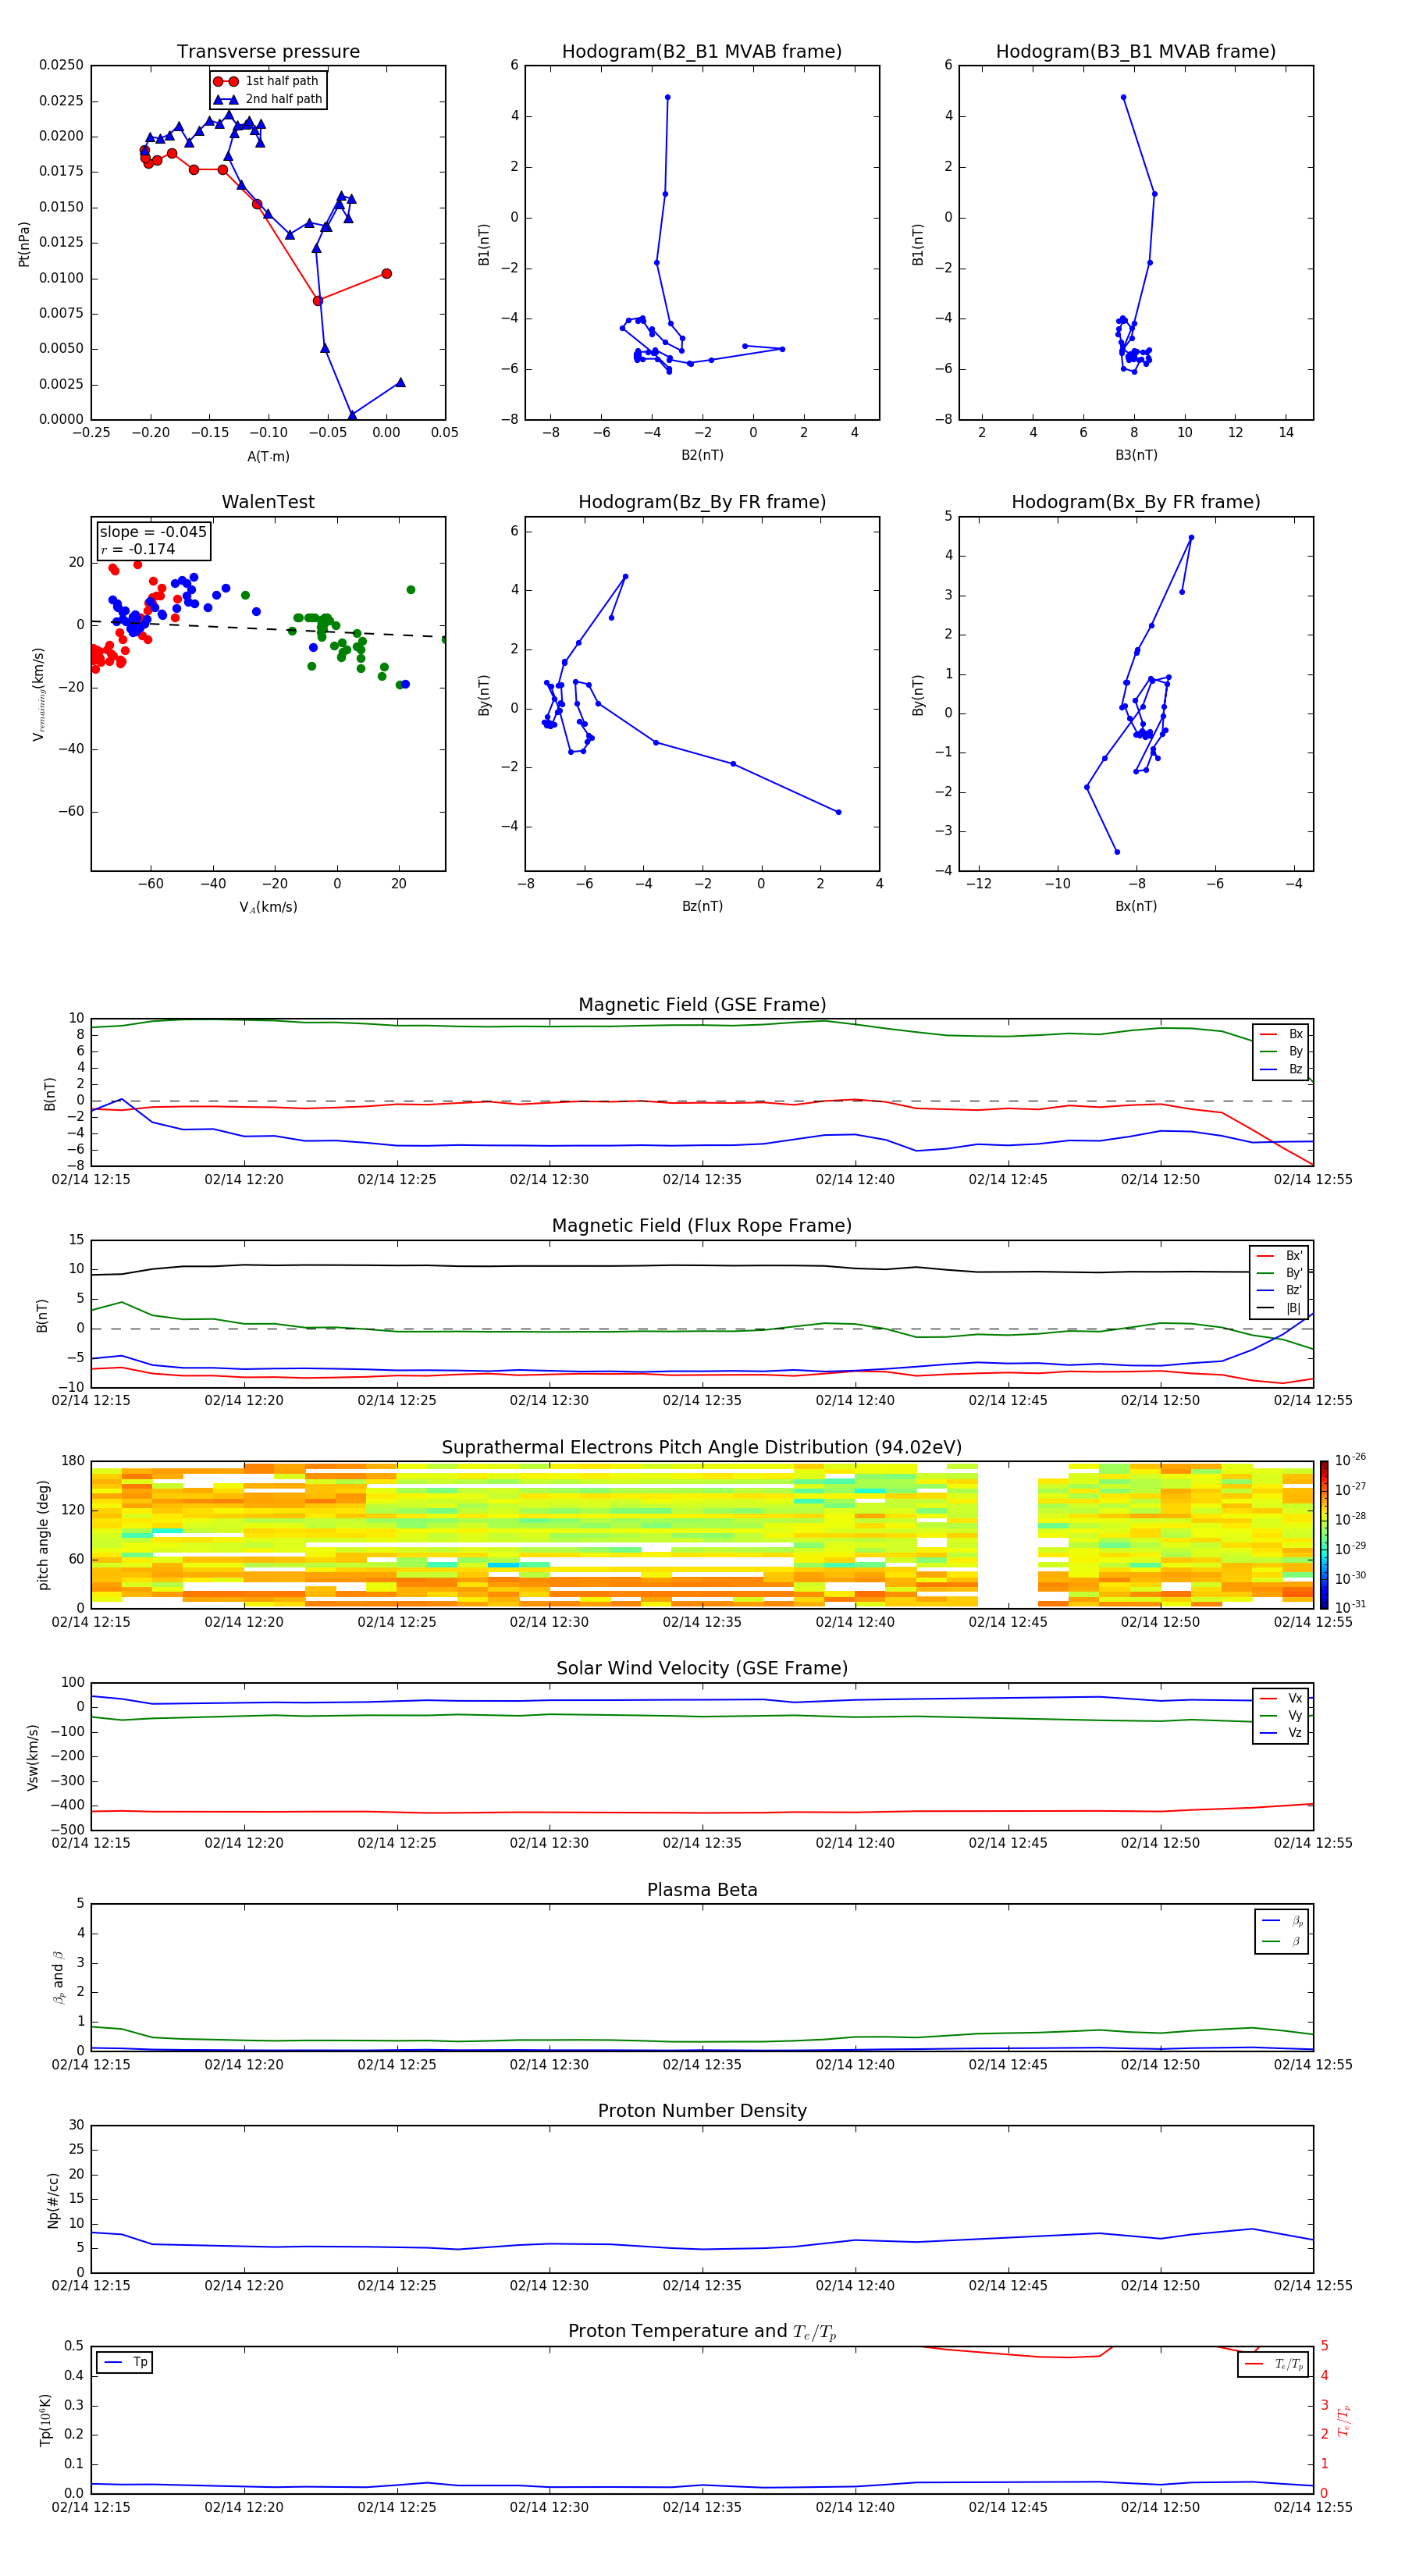The image size is (1405, 2576).
Task: Click the By' entry in Flux Rope legend
Action: (x=1279, y=1274)
